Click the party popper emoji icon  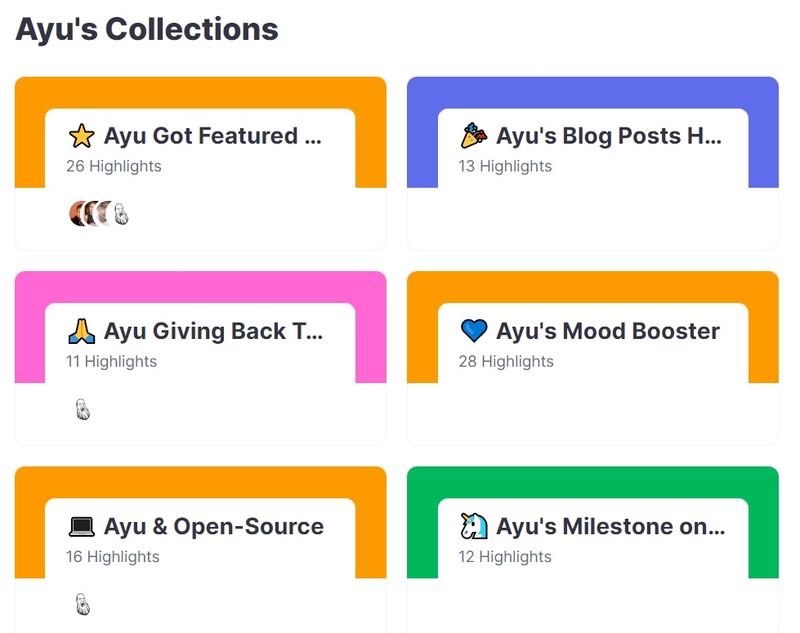coord(473,136)
